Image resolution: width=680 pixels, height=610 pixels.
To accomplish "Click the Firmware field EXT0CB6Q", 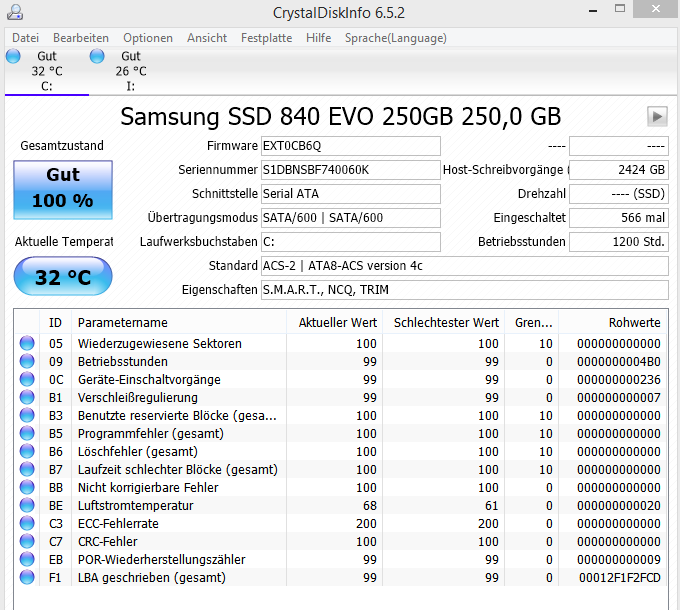I will 351,146.
